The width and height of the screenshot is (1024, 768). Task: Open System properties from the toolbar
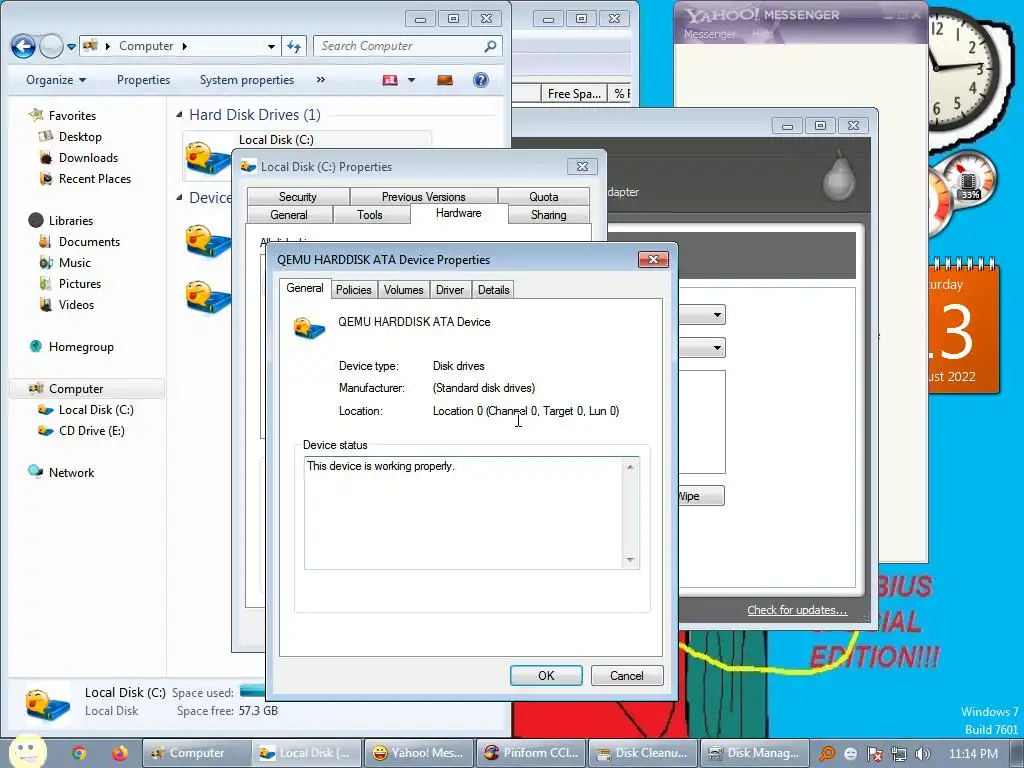pyautogui.click(x=246, y=80)
